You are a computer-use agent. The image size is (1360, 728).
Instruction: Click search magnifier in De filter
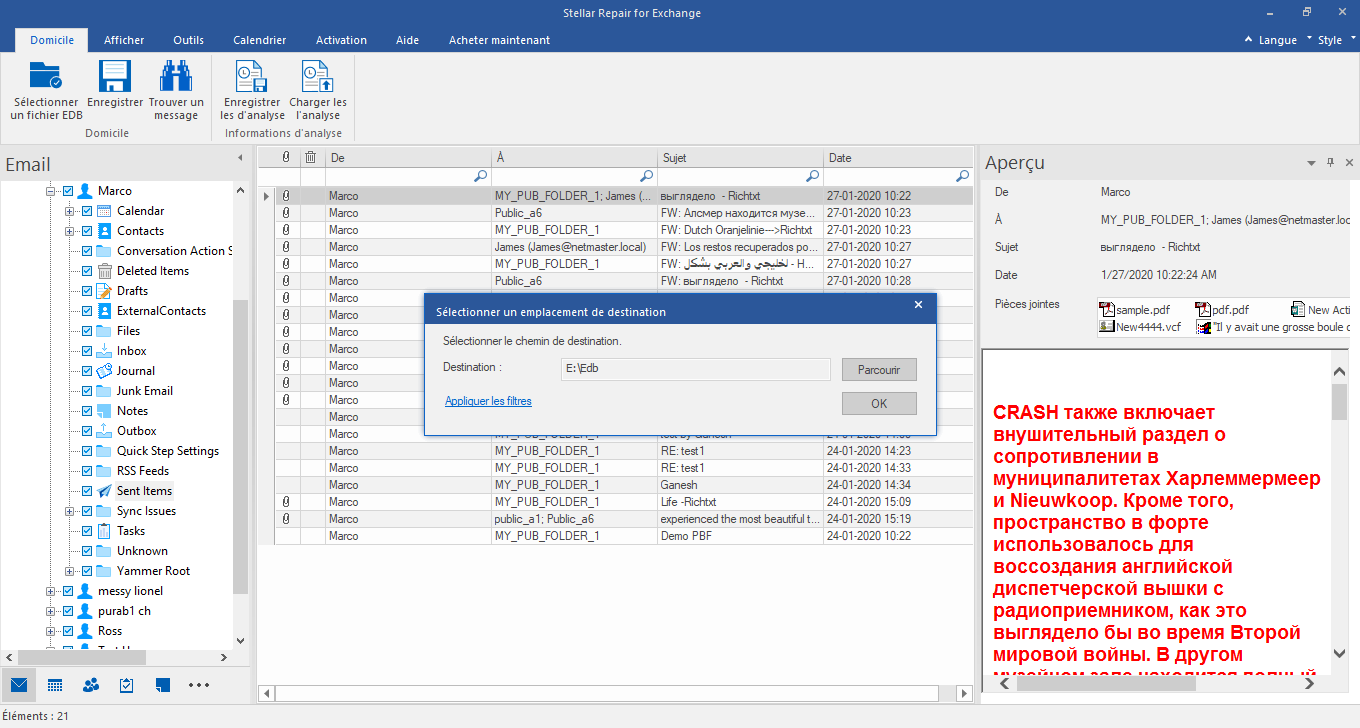coord(481,176)
